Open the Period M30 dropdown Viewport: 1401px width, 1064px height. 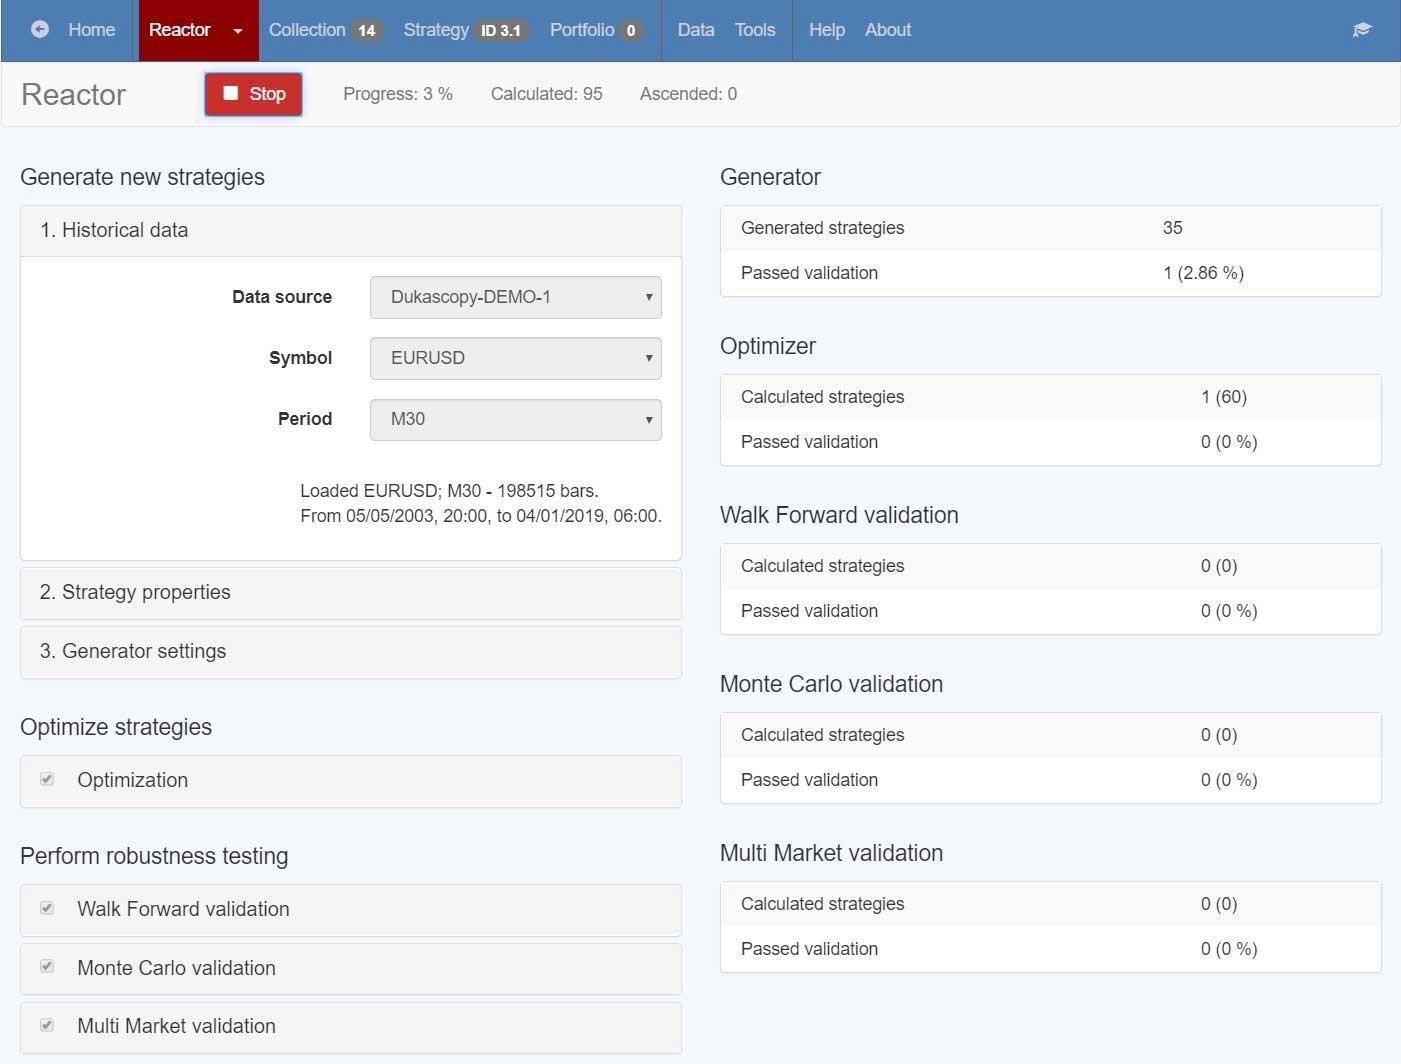pyautogui.click(x=516, y=419)
